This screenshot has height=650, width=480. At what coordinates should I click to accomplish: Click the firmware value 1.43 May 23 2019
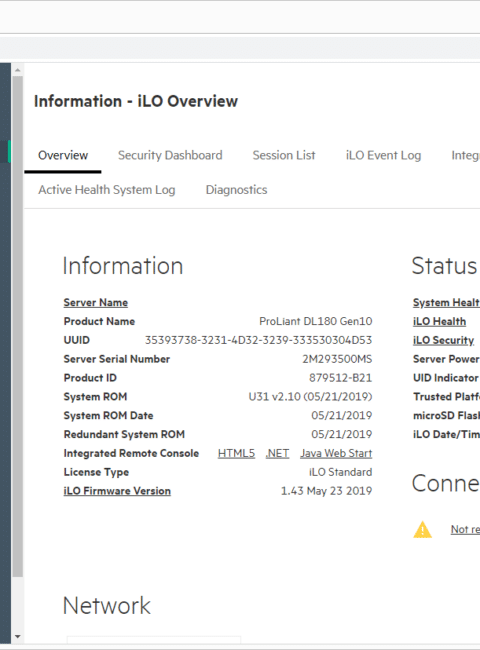point(327,491)
